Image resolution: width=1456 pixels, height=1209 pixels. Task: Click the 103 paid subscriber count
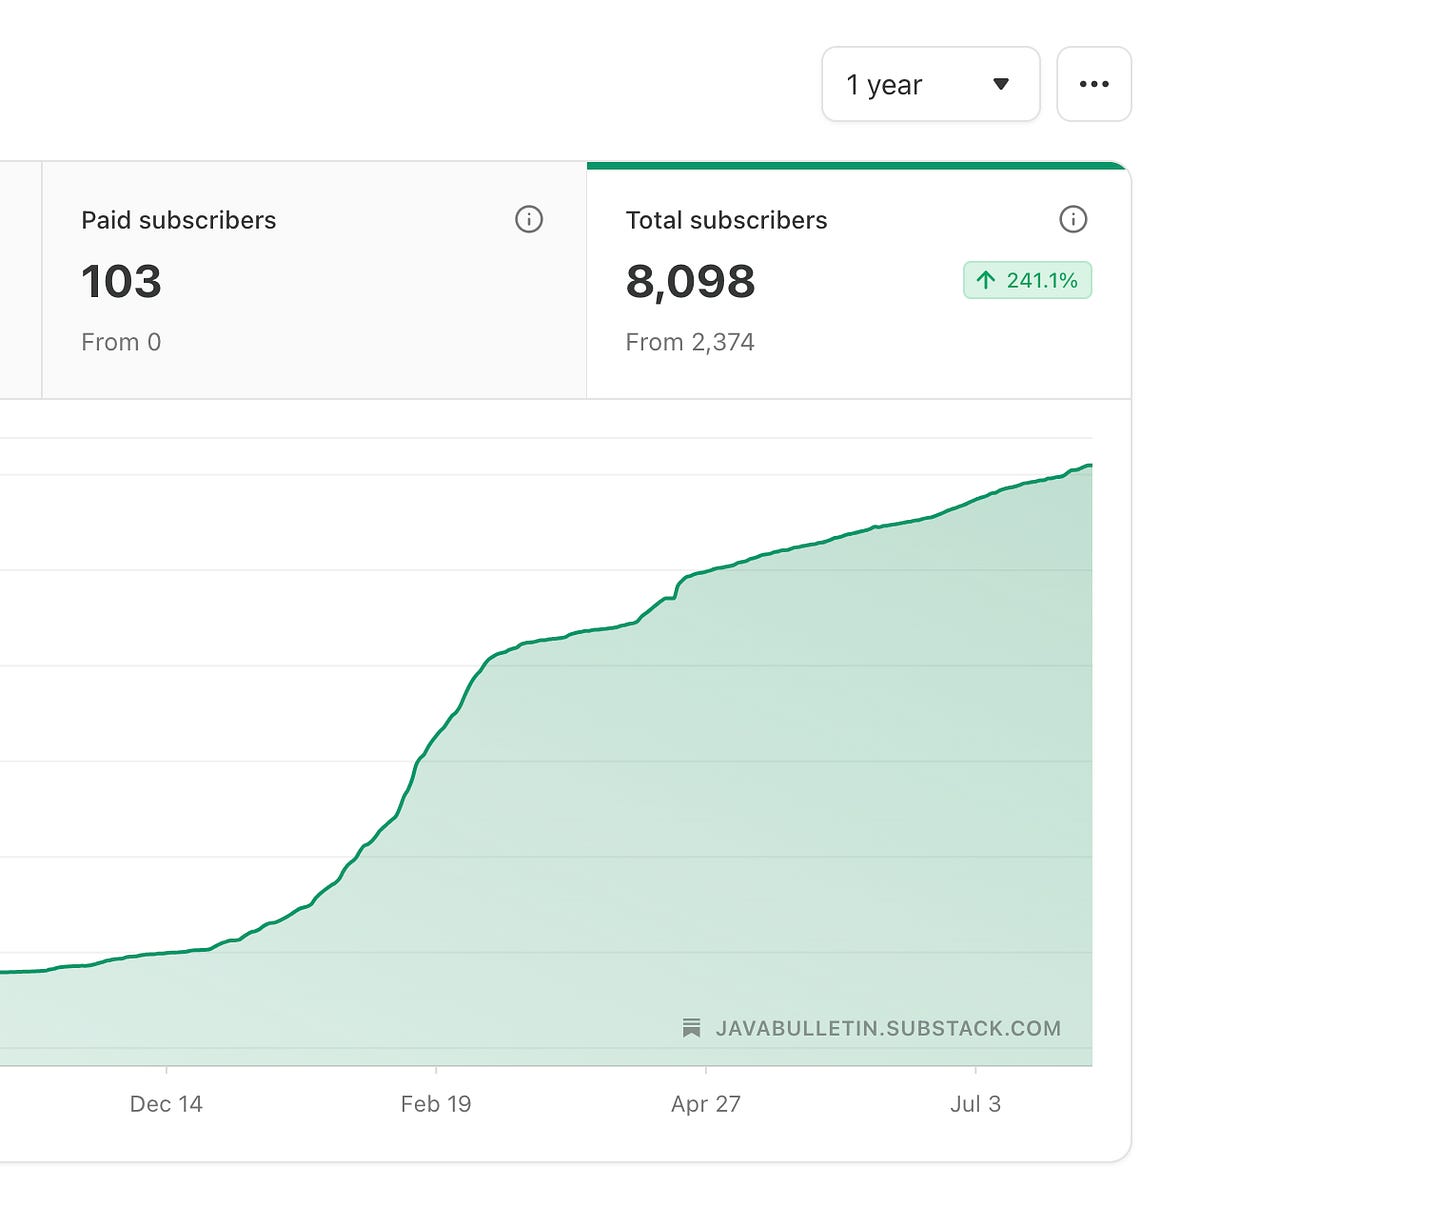[x=121, y=282]
